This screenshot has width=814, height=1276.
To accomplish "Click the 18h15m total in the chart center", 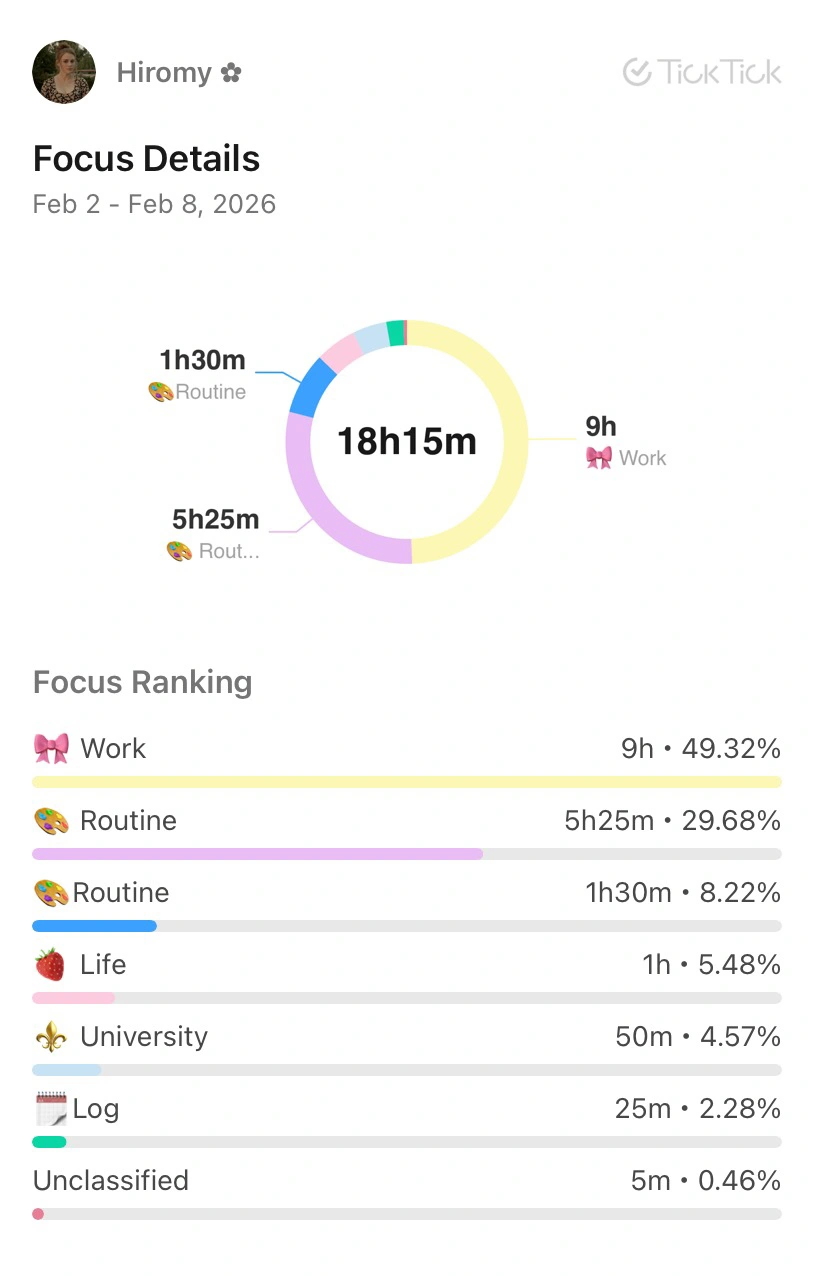I will pyautogui.click(x=406, y=441).
